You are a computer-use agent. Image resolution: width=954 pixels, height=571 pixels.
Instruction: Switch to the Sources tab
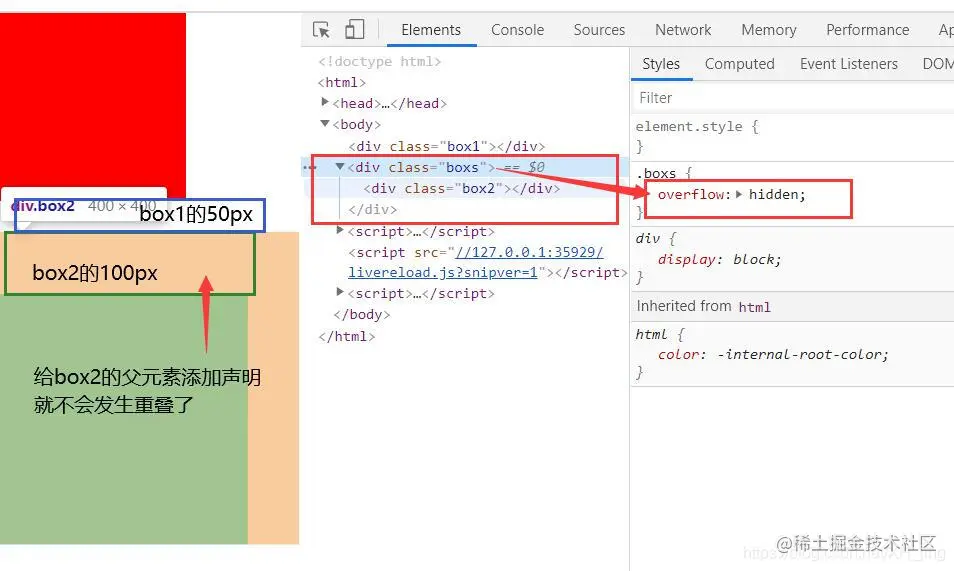click(x=599, y=30)
